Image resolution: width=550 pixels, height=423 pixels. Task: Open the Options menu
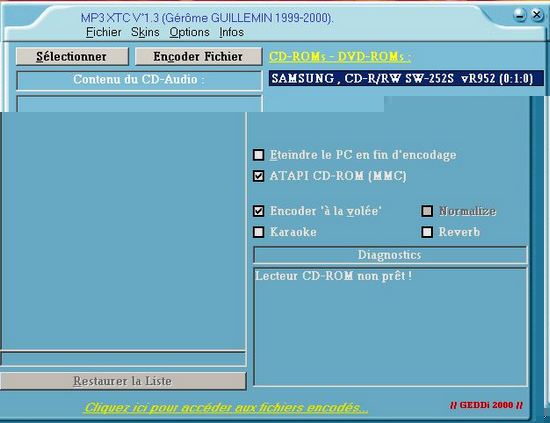[189, 33]
